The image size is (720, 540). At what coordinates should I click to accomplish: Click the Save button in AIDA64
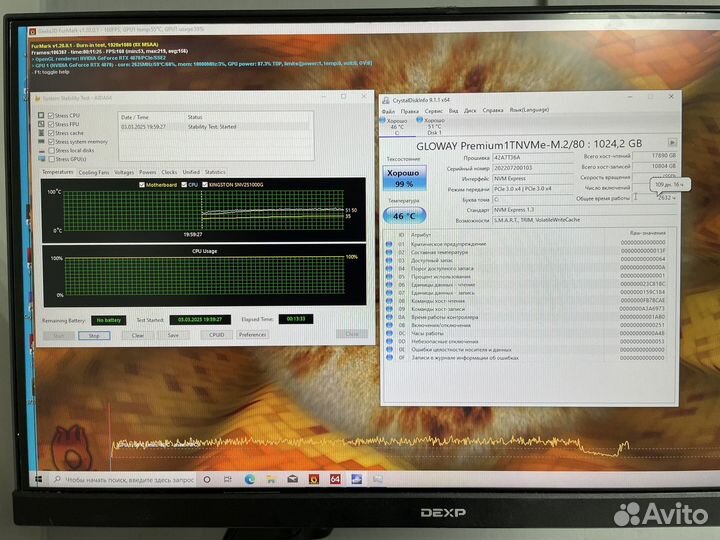click(x=173, y=335)
